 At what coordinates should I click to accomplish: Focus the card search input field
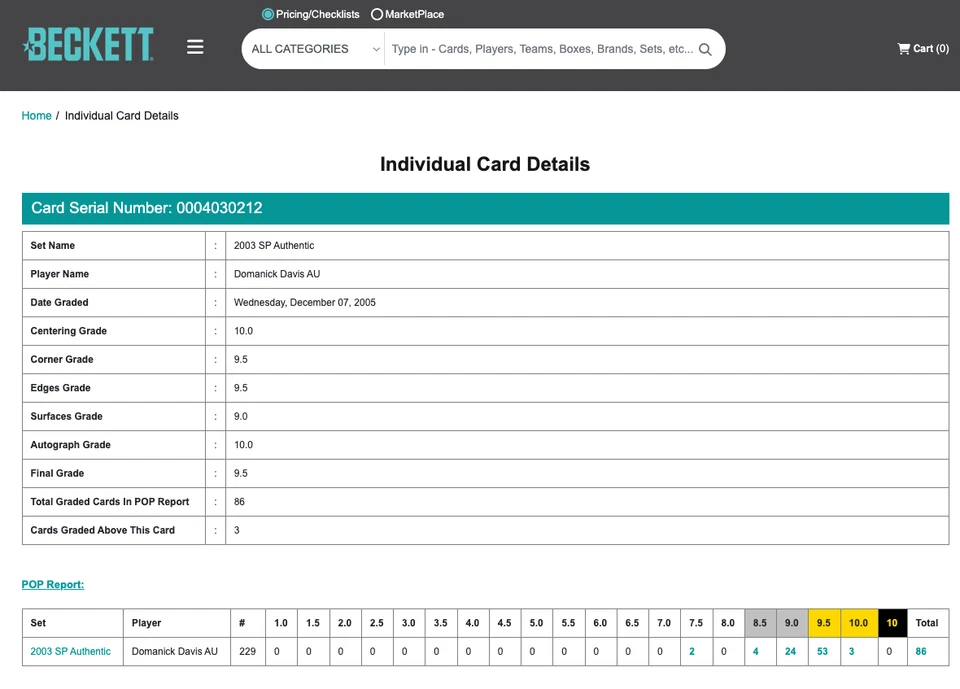pyautogui.click(x=540, y=49)
